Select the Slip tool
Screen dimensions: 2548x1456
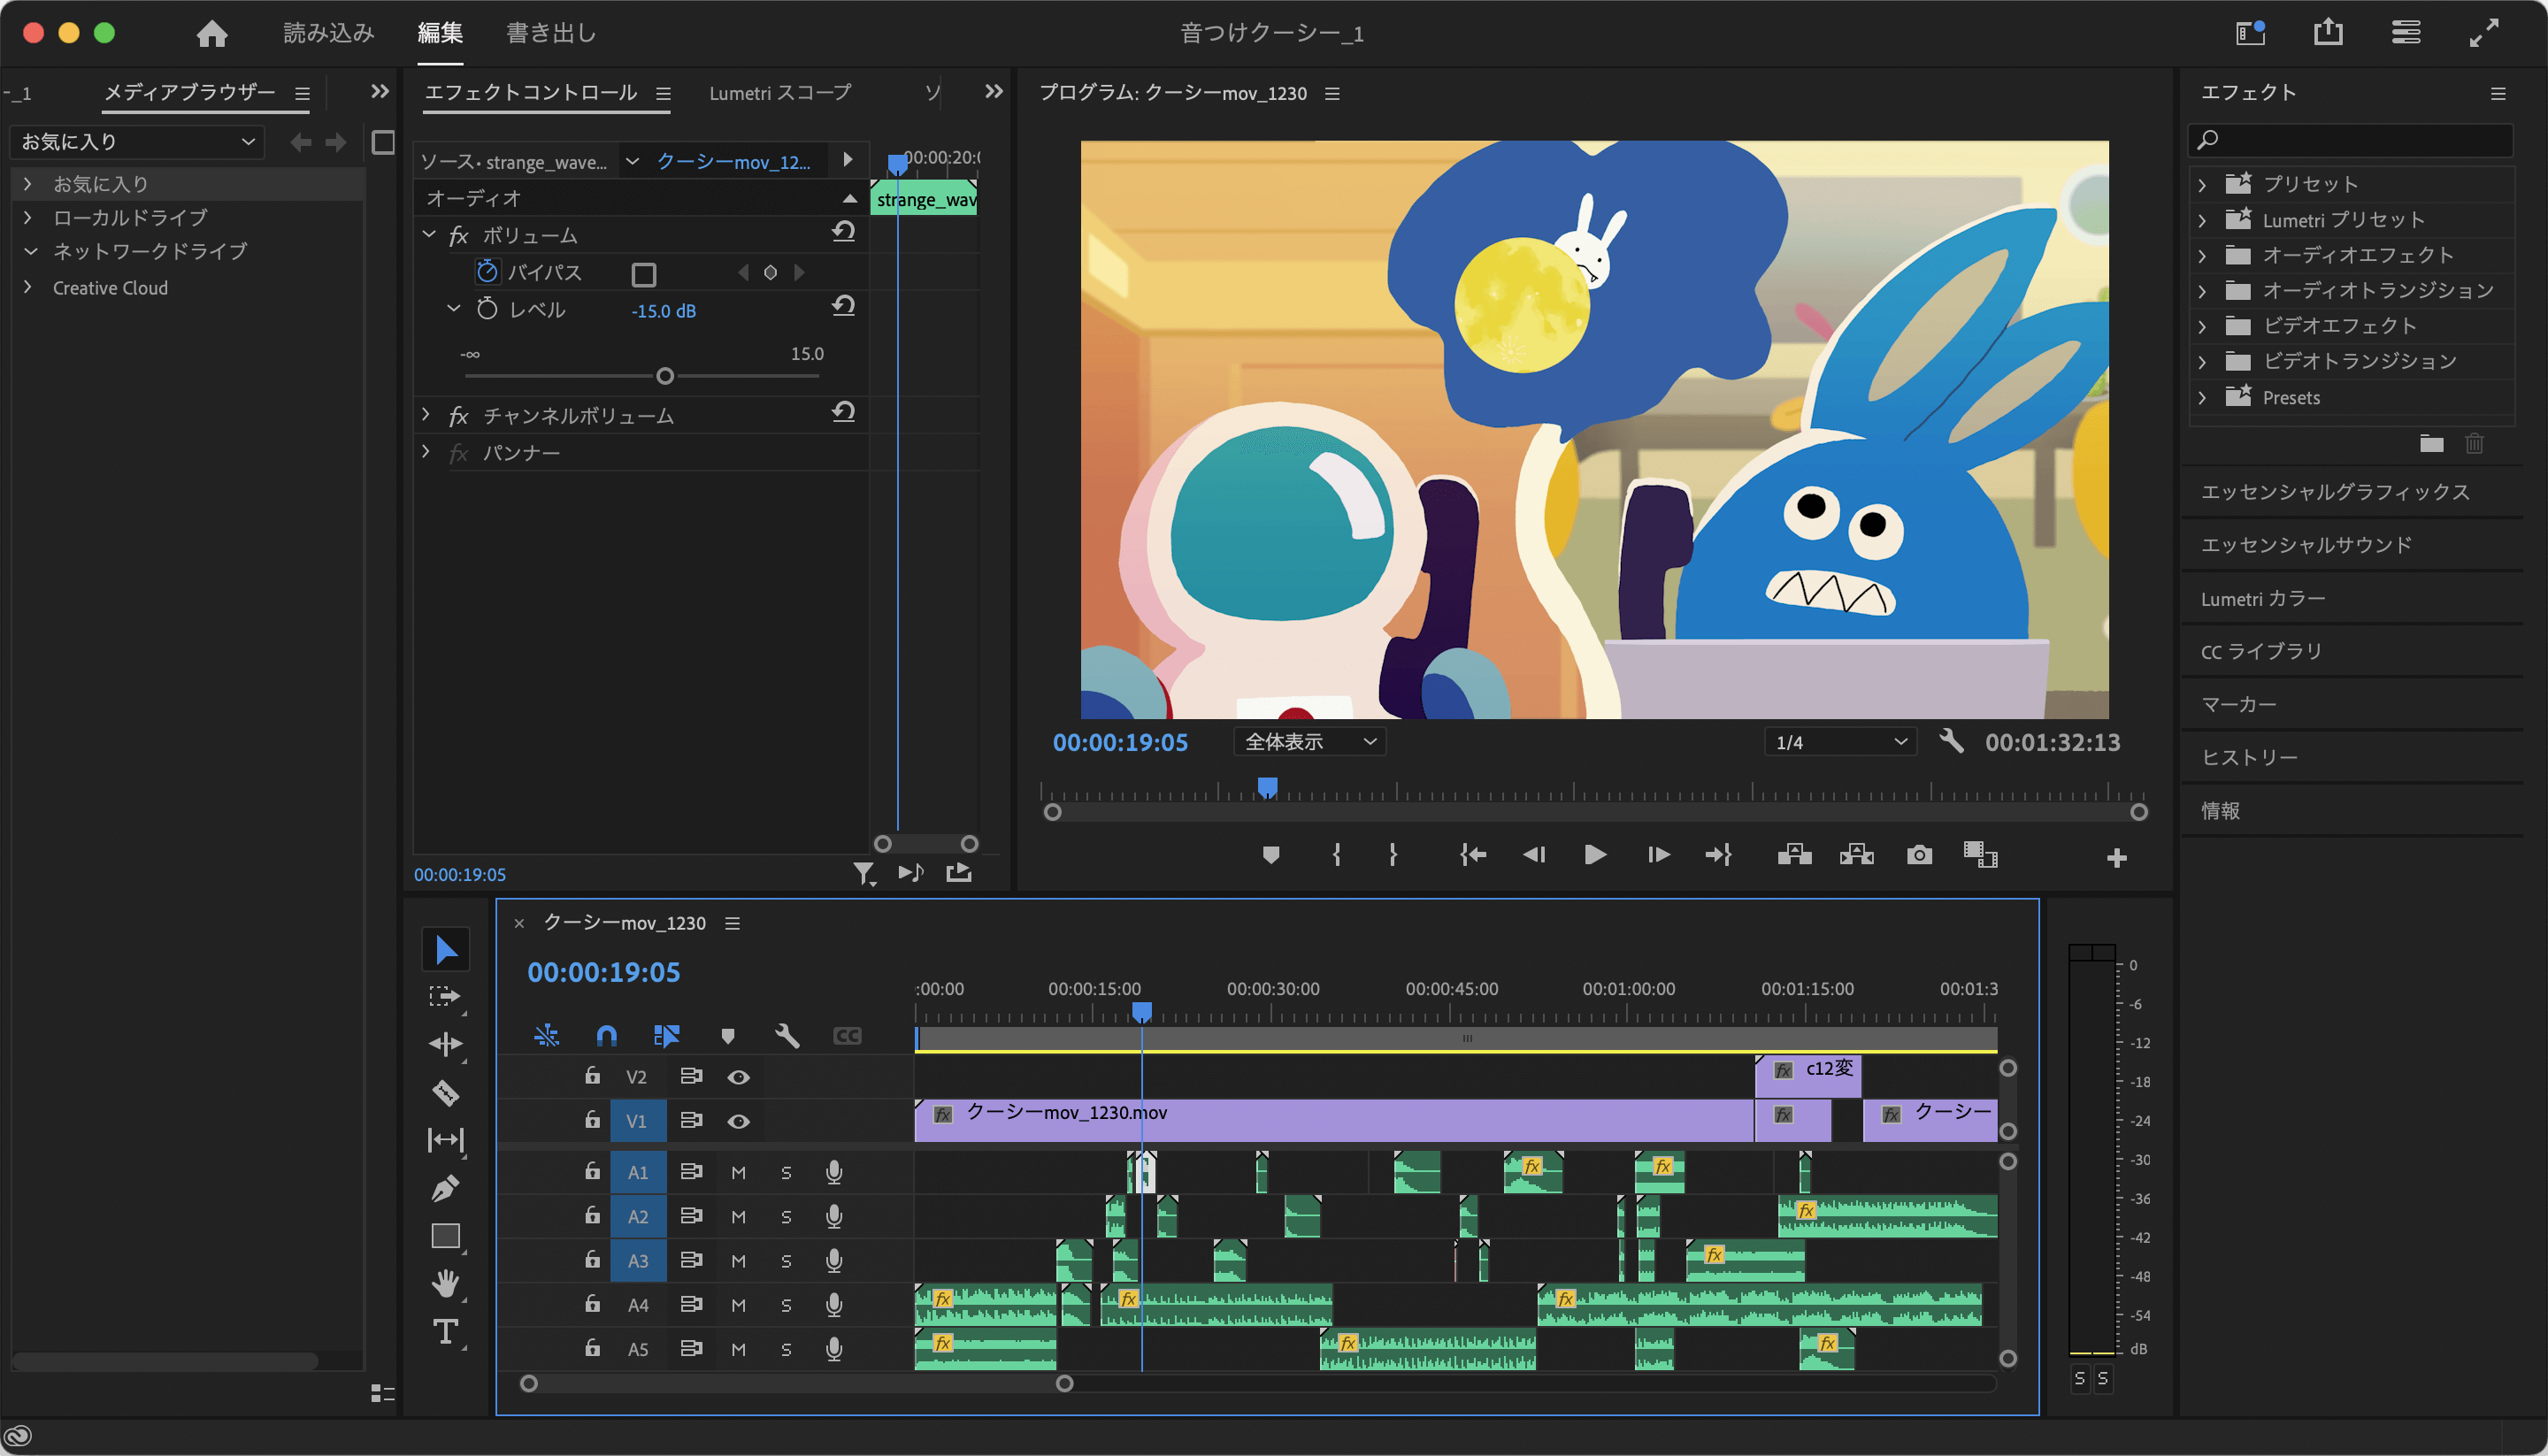(x=445, y=1140)
